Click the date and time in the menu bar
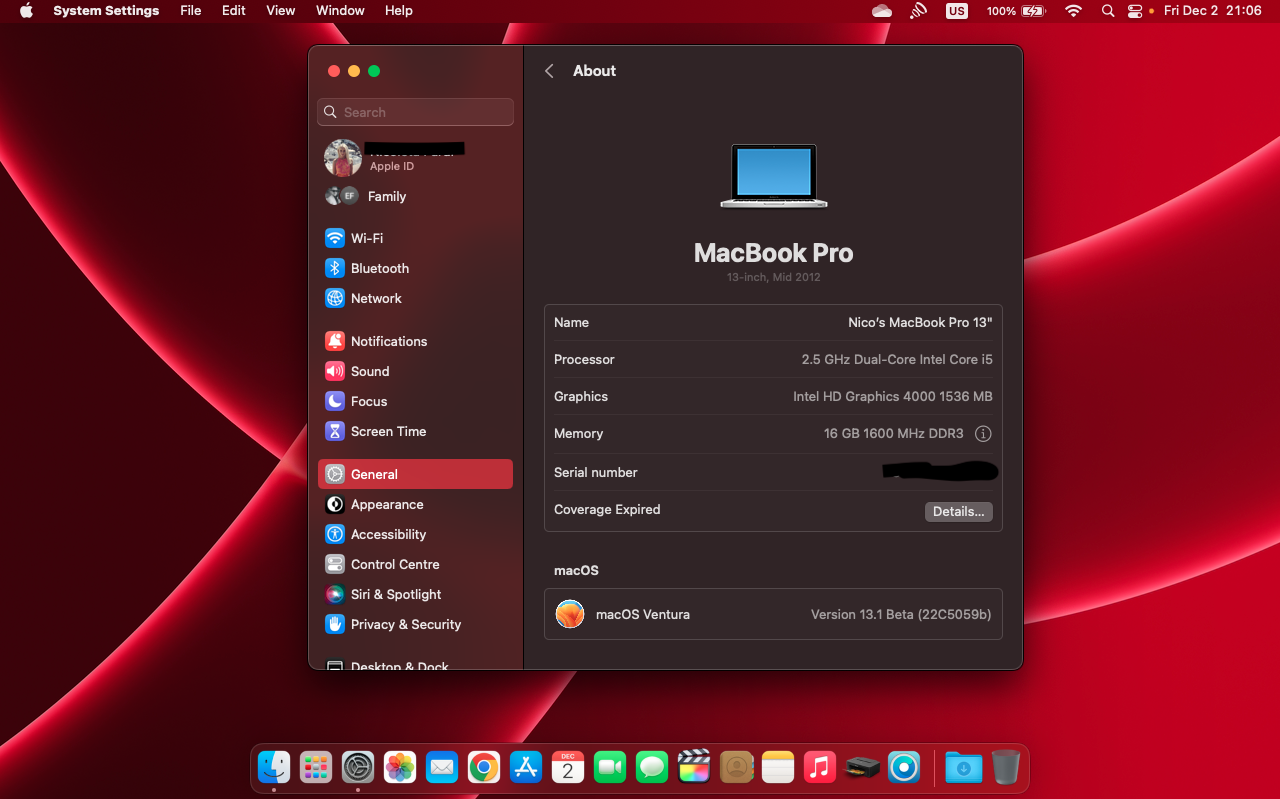 tap(1212, 11)
